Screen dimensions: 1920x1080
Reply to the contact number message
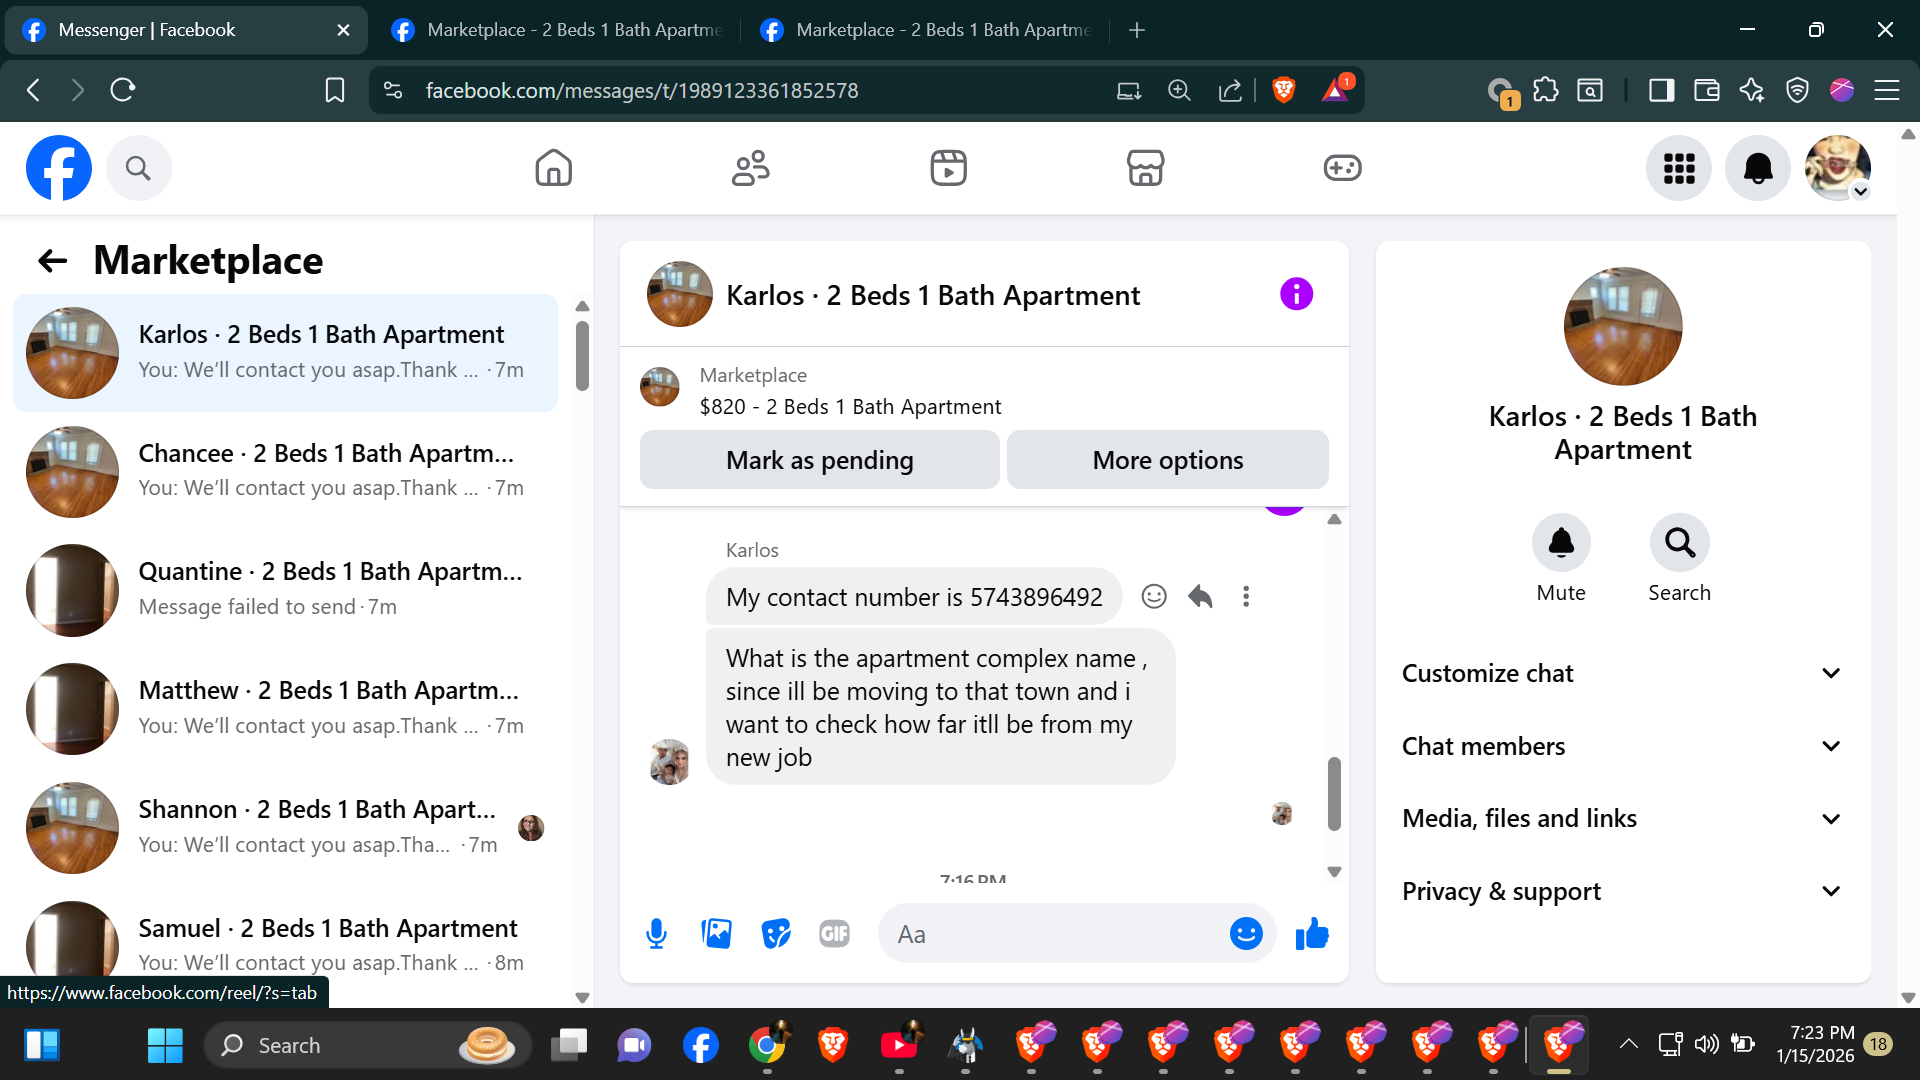click(x=1200, y=597)
